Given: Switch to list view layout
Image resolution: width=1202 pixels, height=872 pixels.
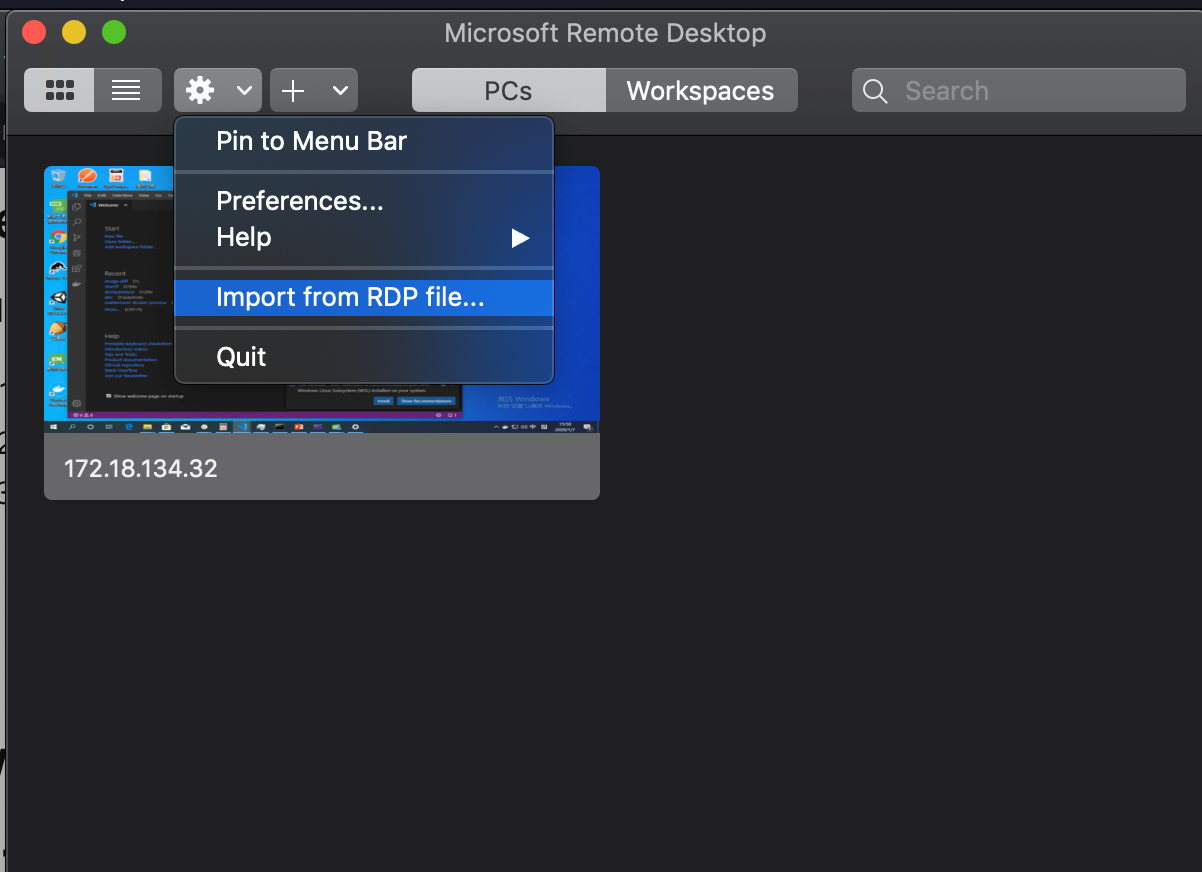Looking at the screenshot, I should (x=127, y=91).
